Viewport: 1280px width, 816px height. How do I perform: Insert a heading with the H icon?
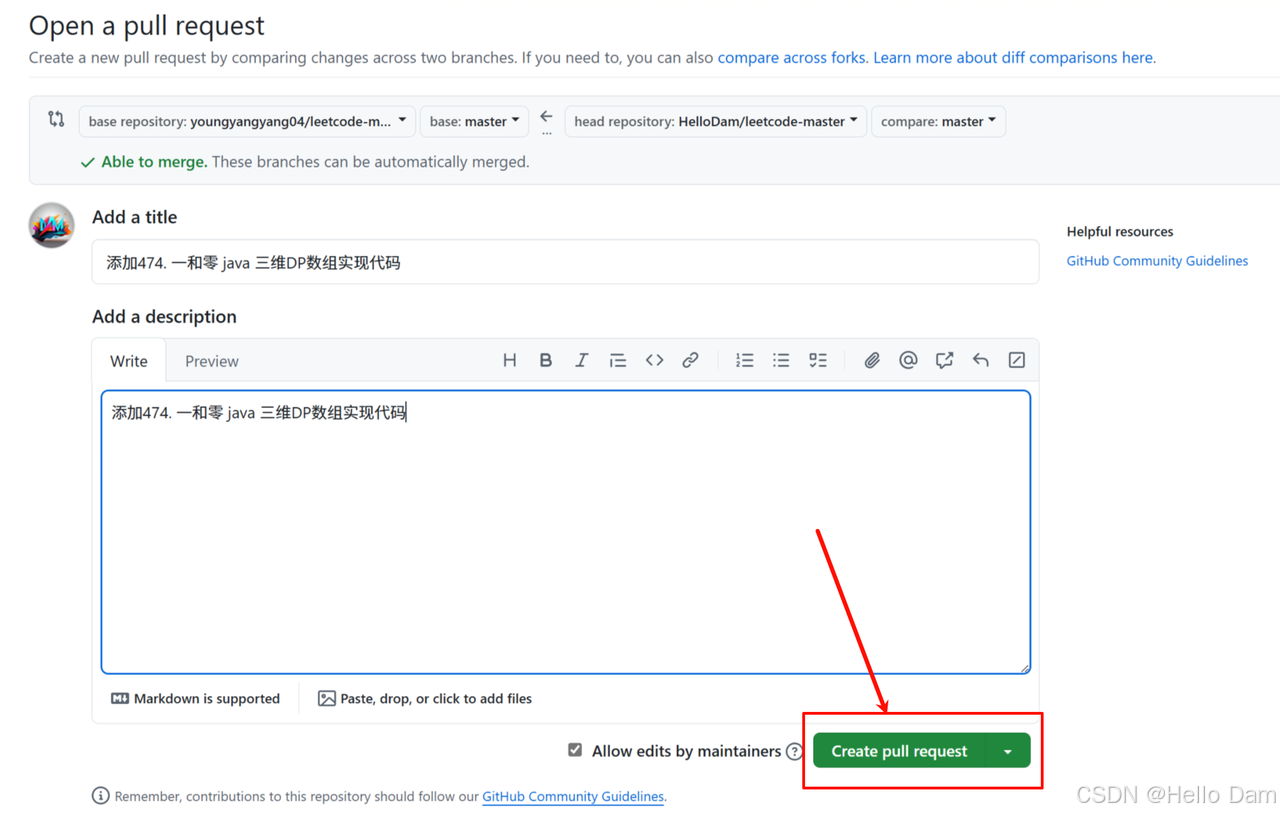coord(510,360)
